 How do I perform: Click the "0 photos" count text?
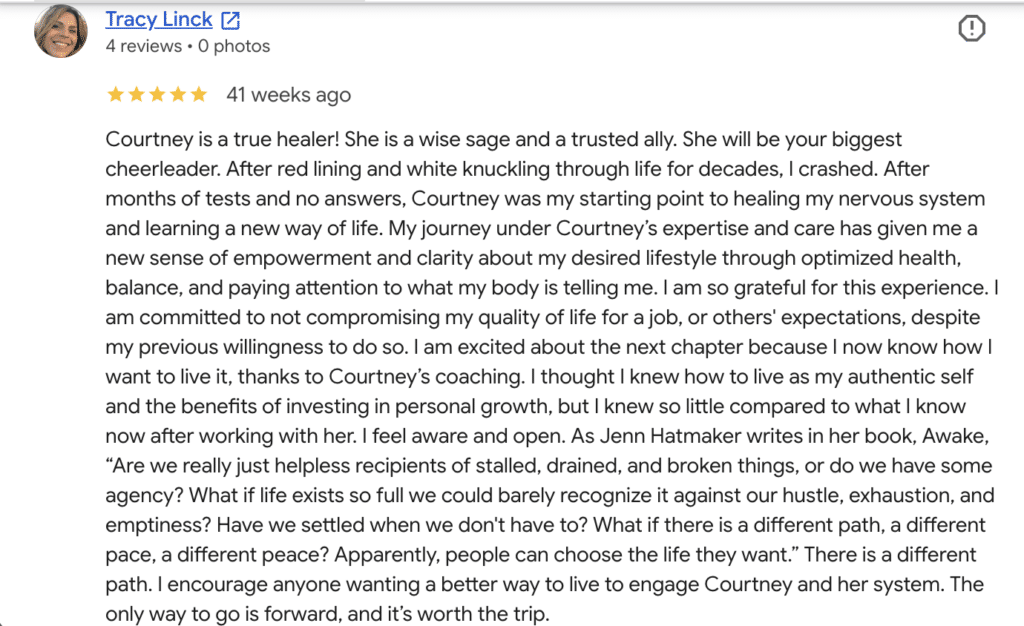[234, 46]
